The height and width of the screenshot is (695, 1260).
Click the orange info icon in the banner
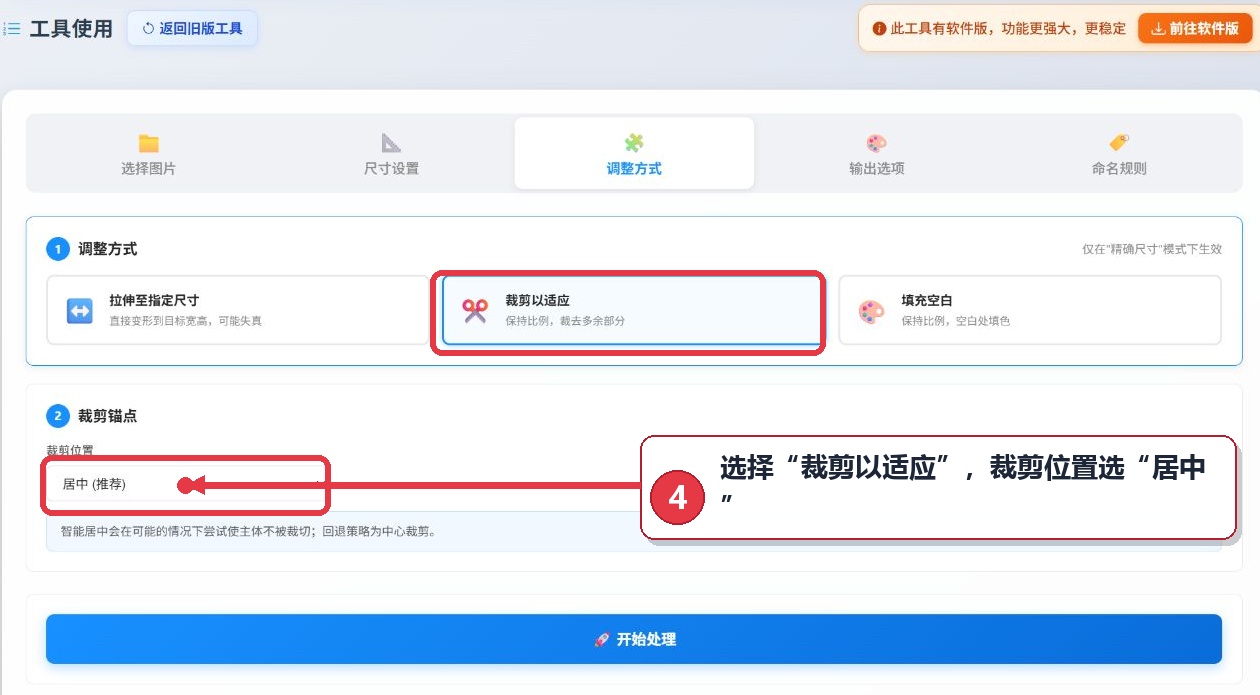point(879,29)
